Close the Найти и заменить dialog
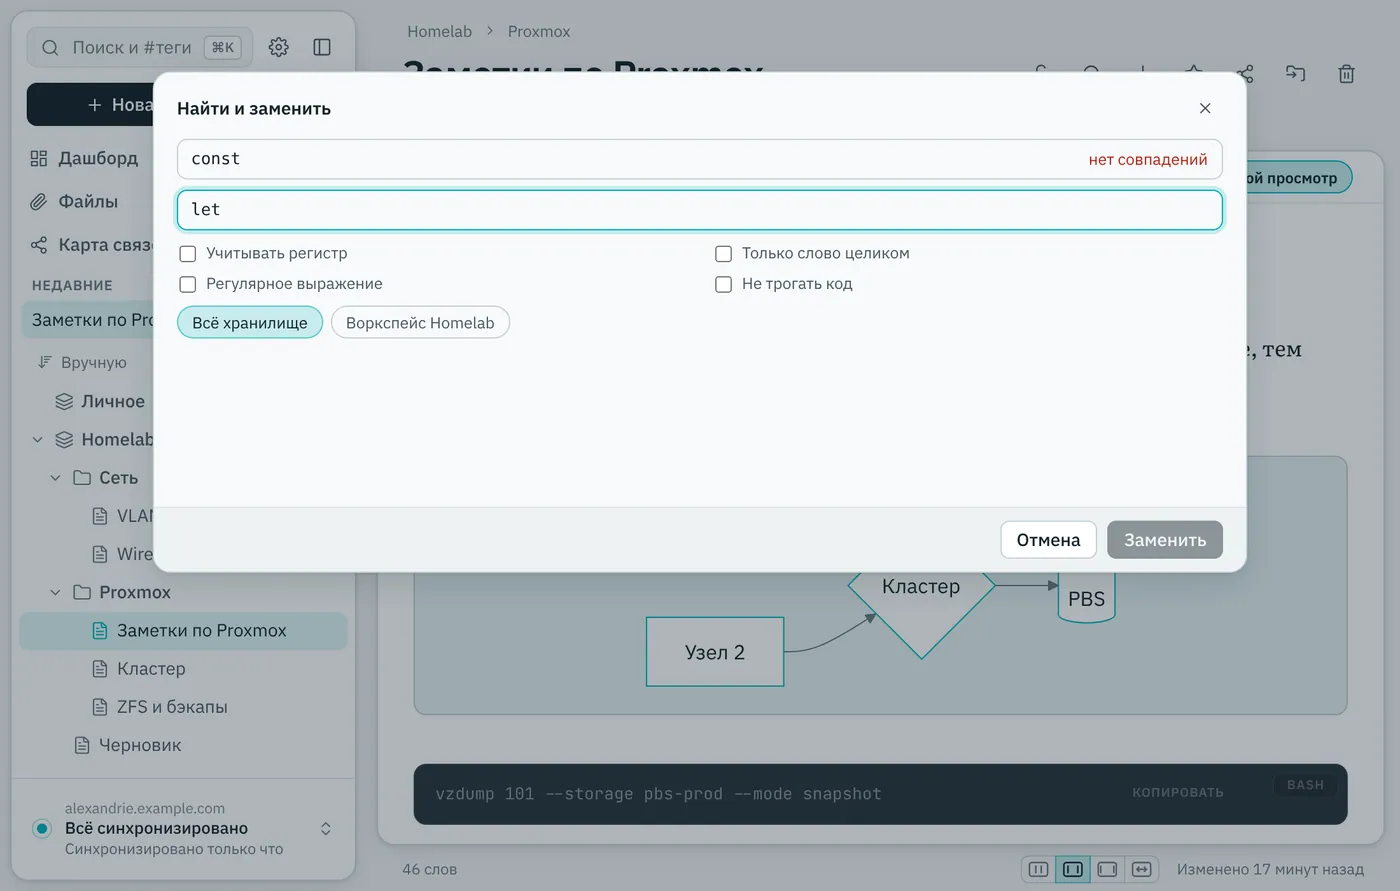1400x891 pixels. coord(1205,108)
